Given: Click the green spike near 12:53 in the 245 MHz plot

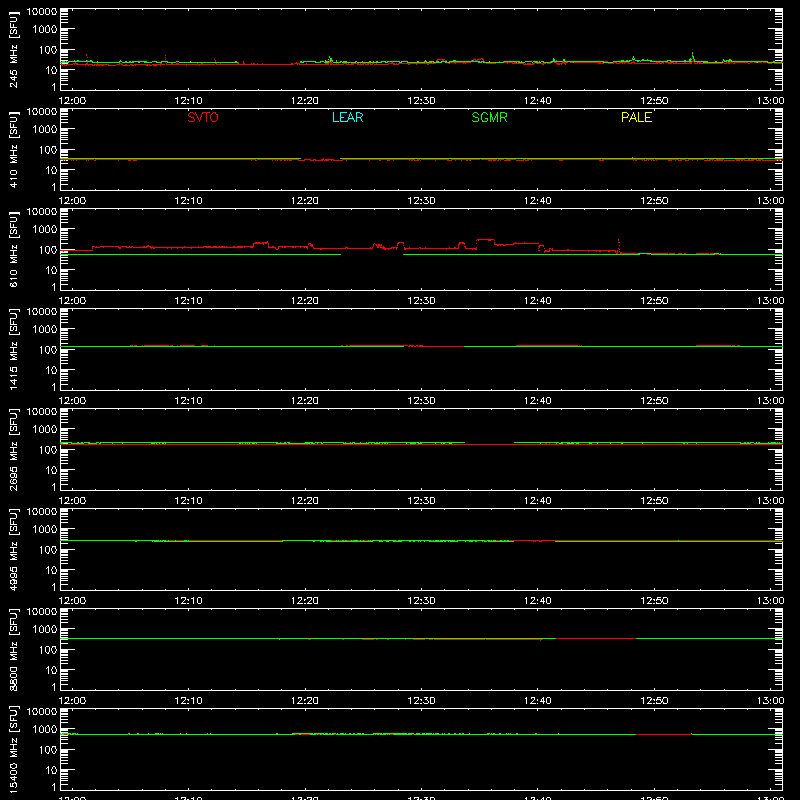Looking at the screenshot, I should (x=692, y=57).
